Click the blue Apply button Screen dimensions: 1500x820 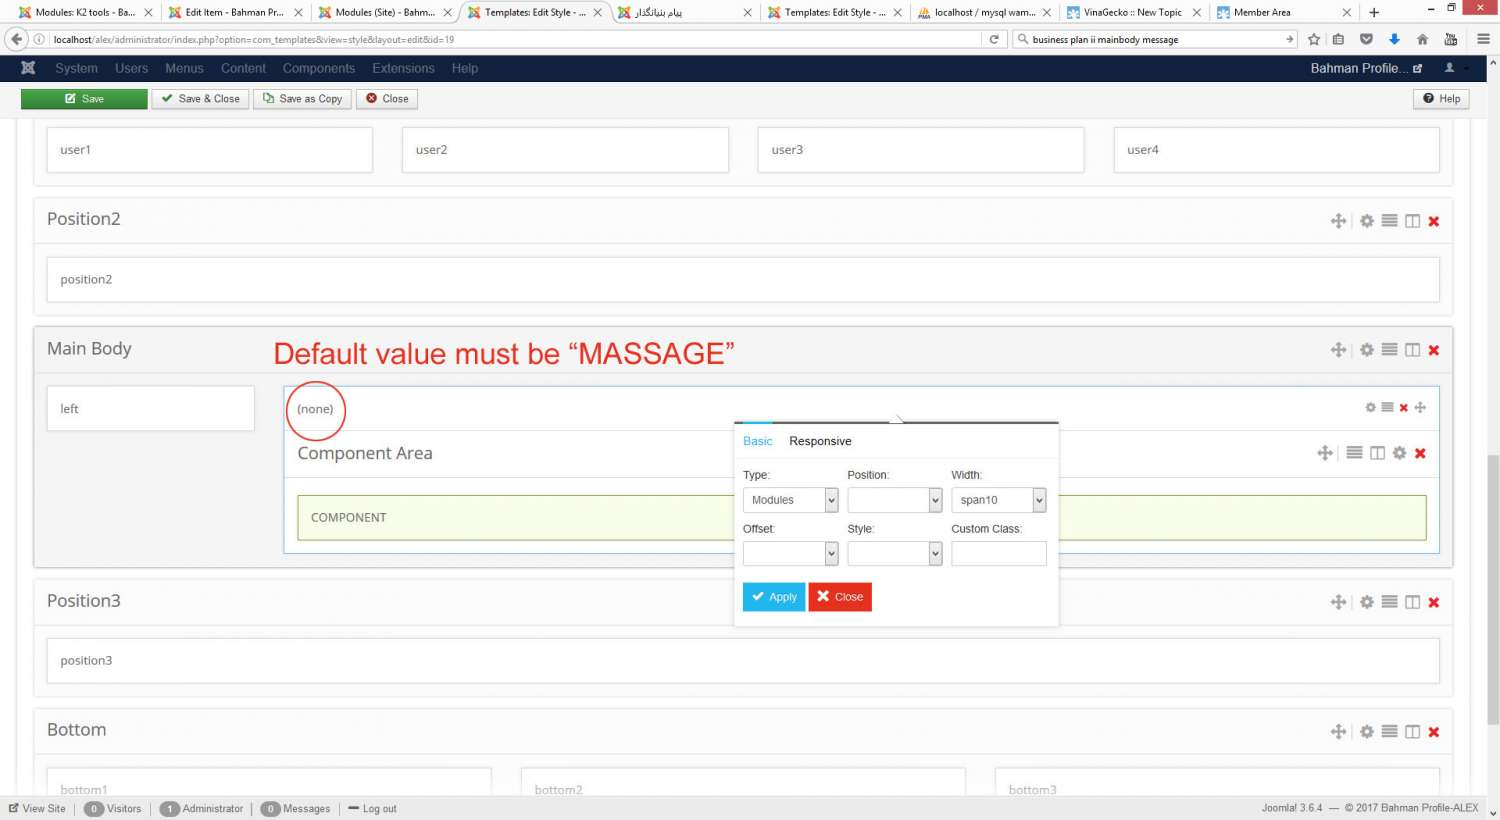(774, 597)
